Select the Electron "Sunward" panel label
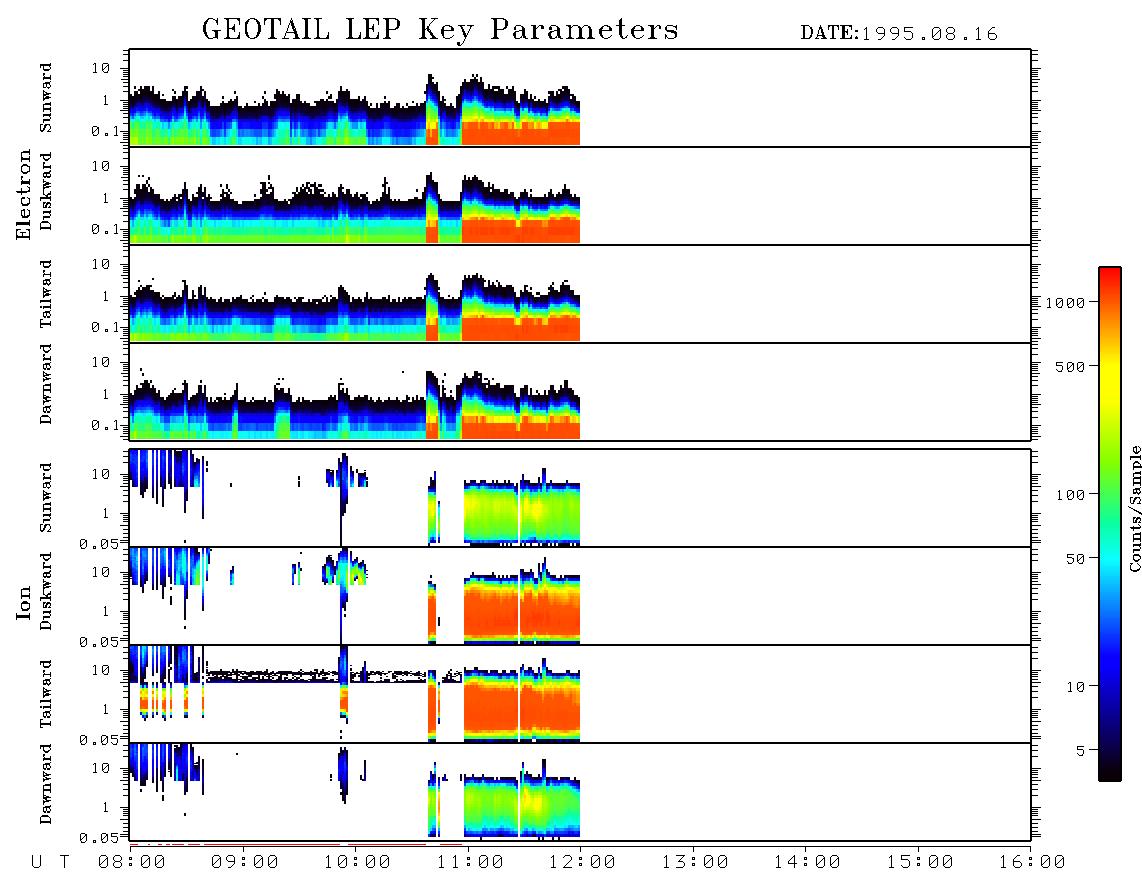The width and height of the screenshot is (1142, 880). [x=46, y=98]
